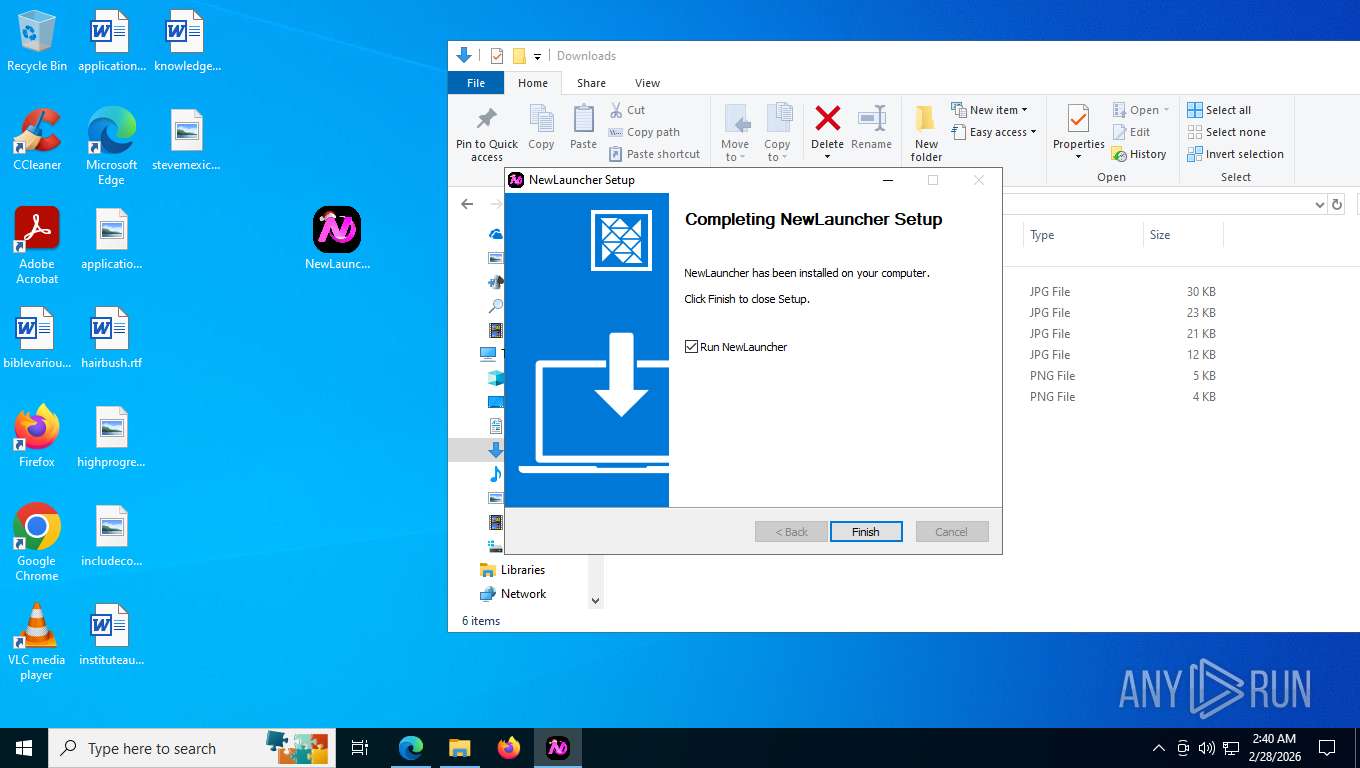This screenshot has width=1360, height=768.
Task: Expand the Delete dropdown arrow
Action: [827, 157]
